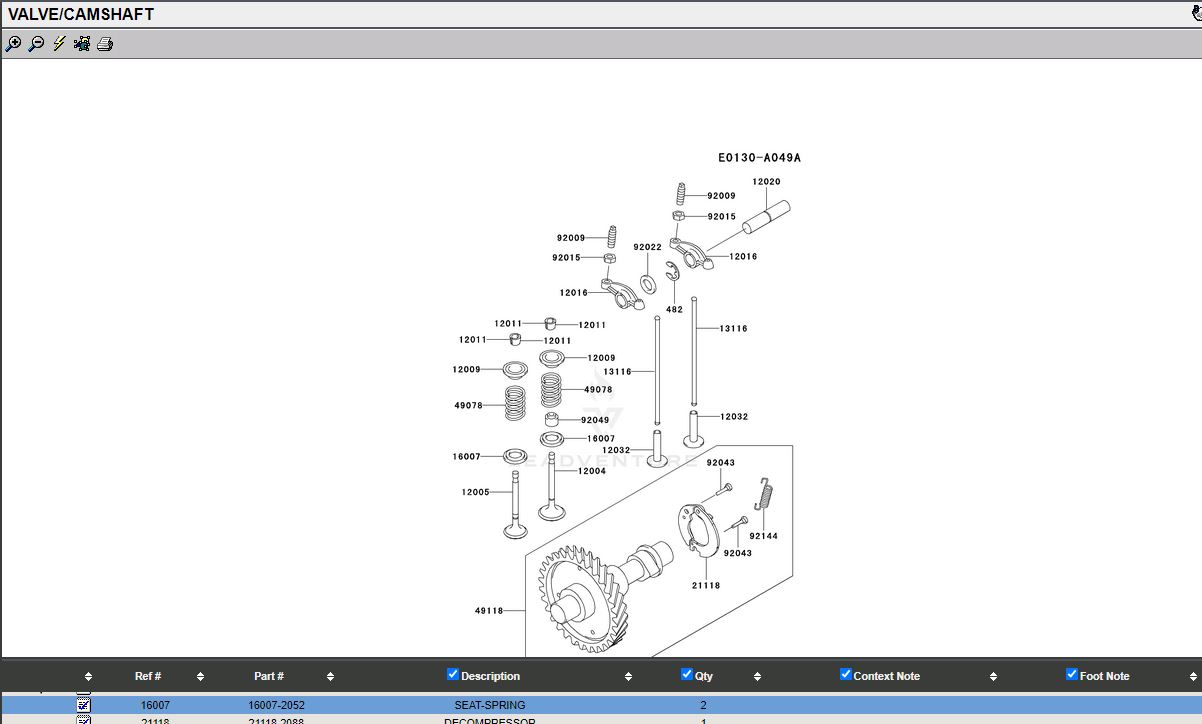Screen dimensions: 1202x724
Task: Click the fit-to-window selection icon
Action: click(82, 44)
